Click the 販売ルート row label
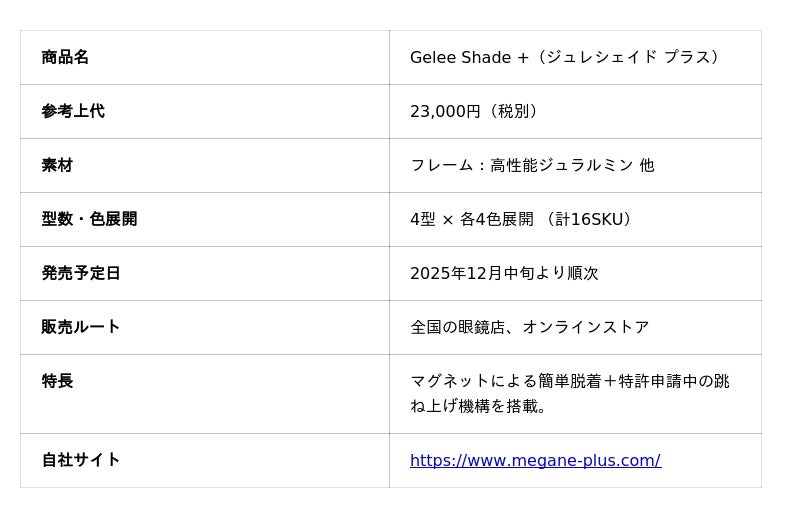Screen dimensions: 800x518 pos(81,327)
